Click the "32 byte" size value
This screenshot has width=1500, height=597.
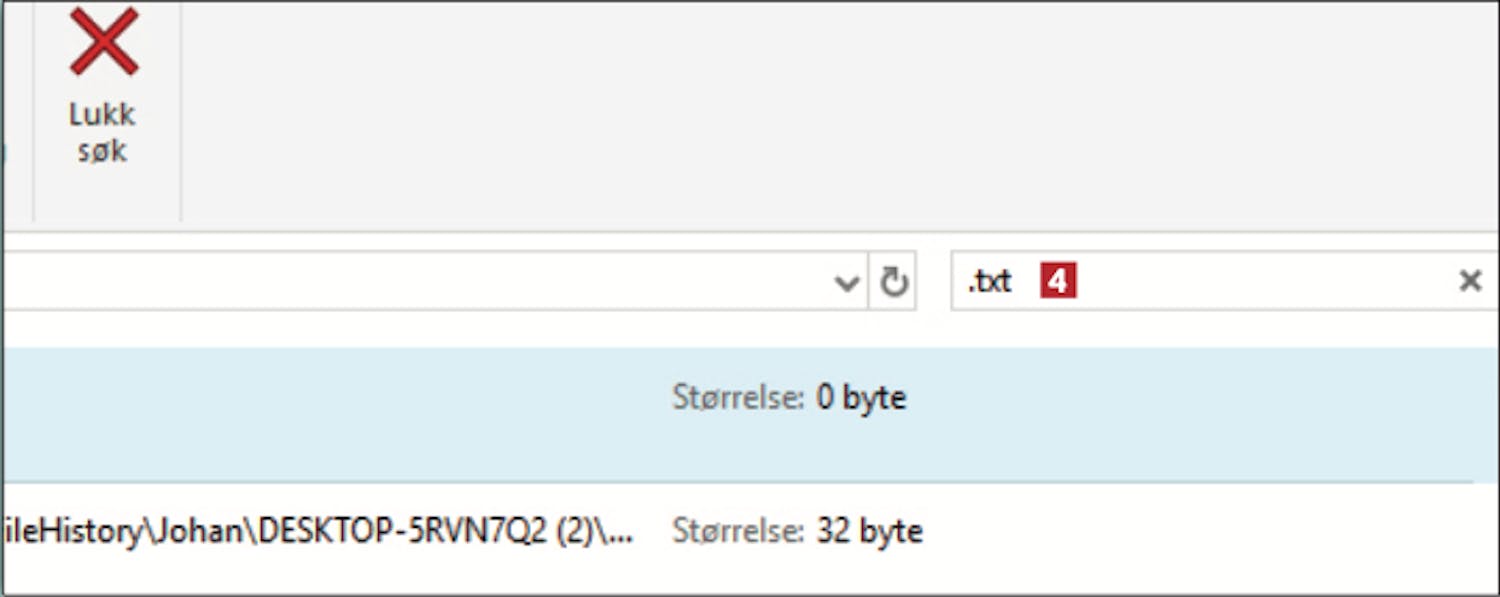[x=869, y=531]
